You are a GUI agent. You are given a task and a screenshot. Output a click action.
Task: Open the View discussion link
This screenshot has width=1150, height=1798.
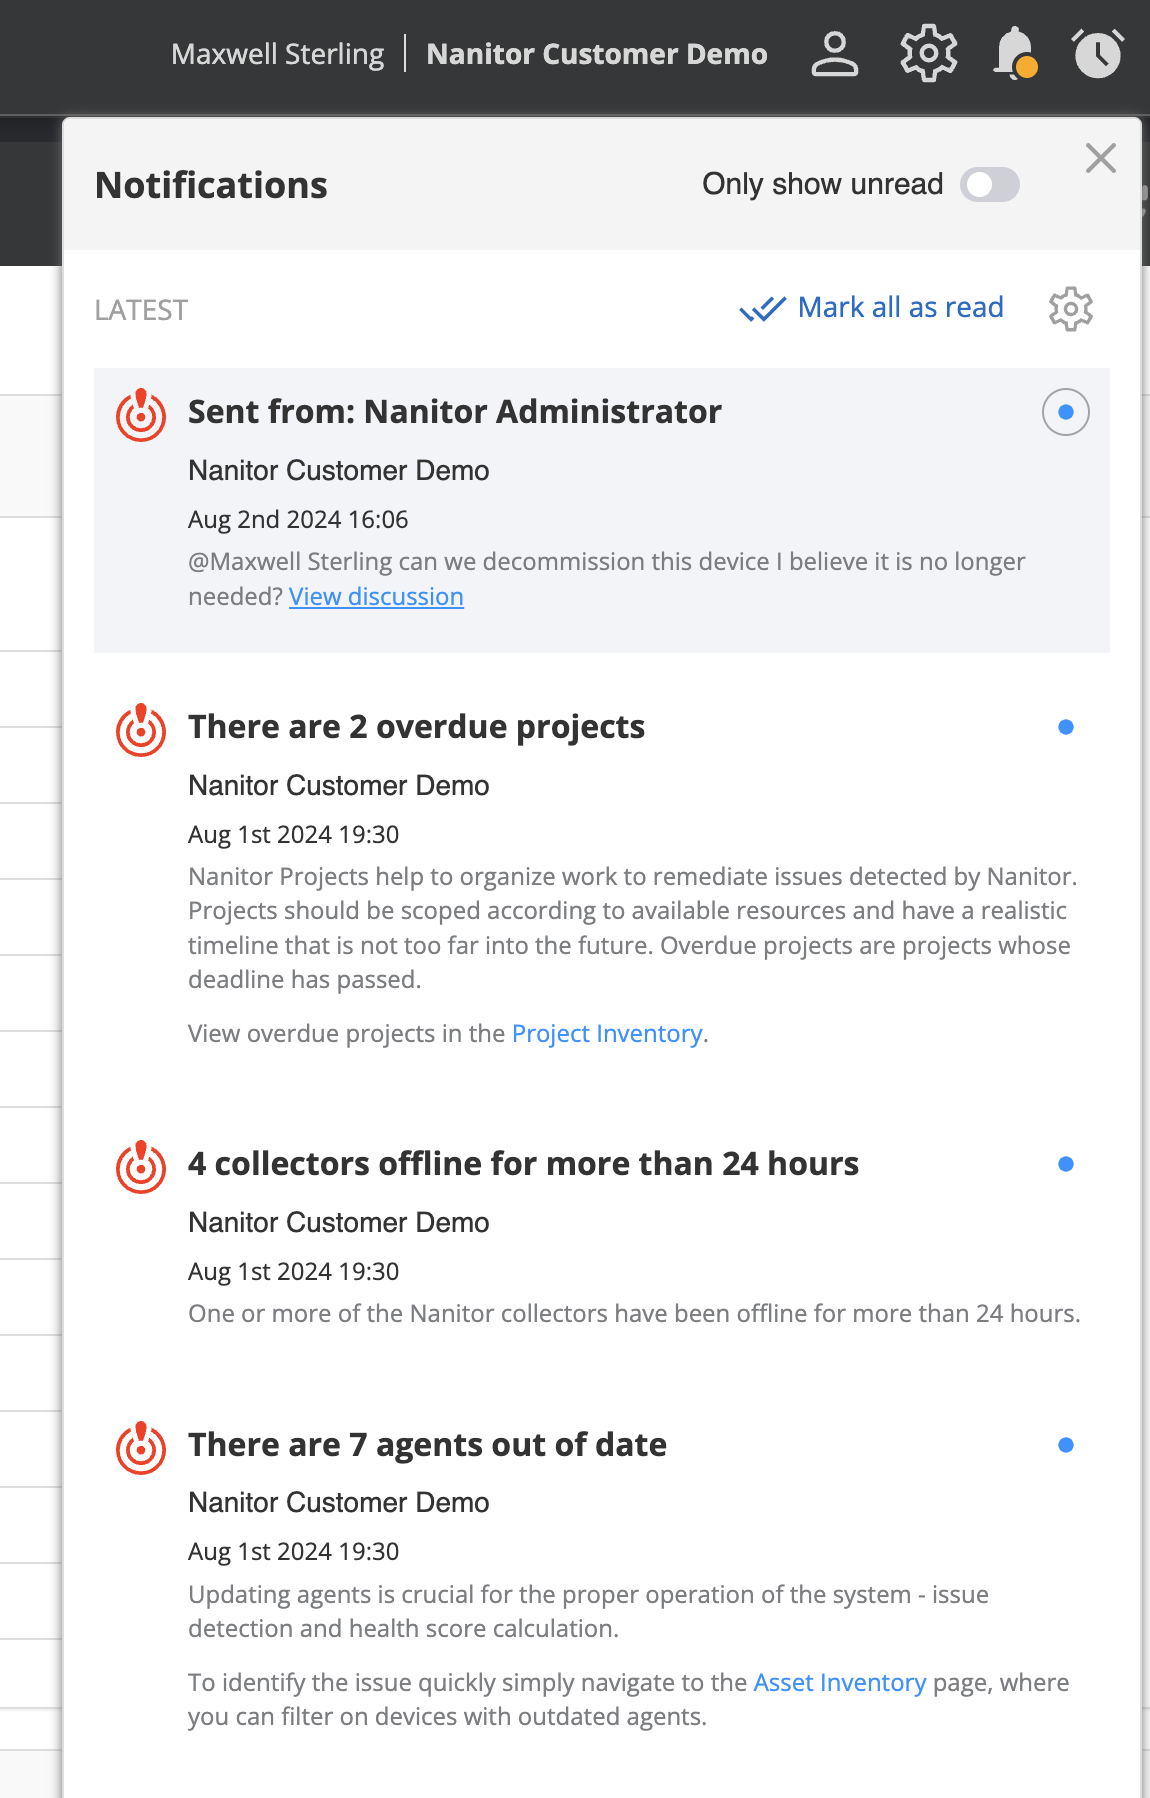[x=376, y=597]
